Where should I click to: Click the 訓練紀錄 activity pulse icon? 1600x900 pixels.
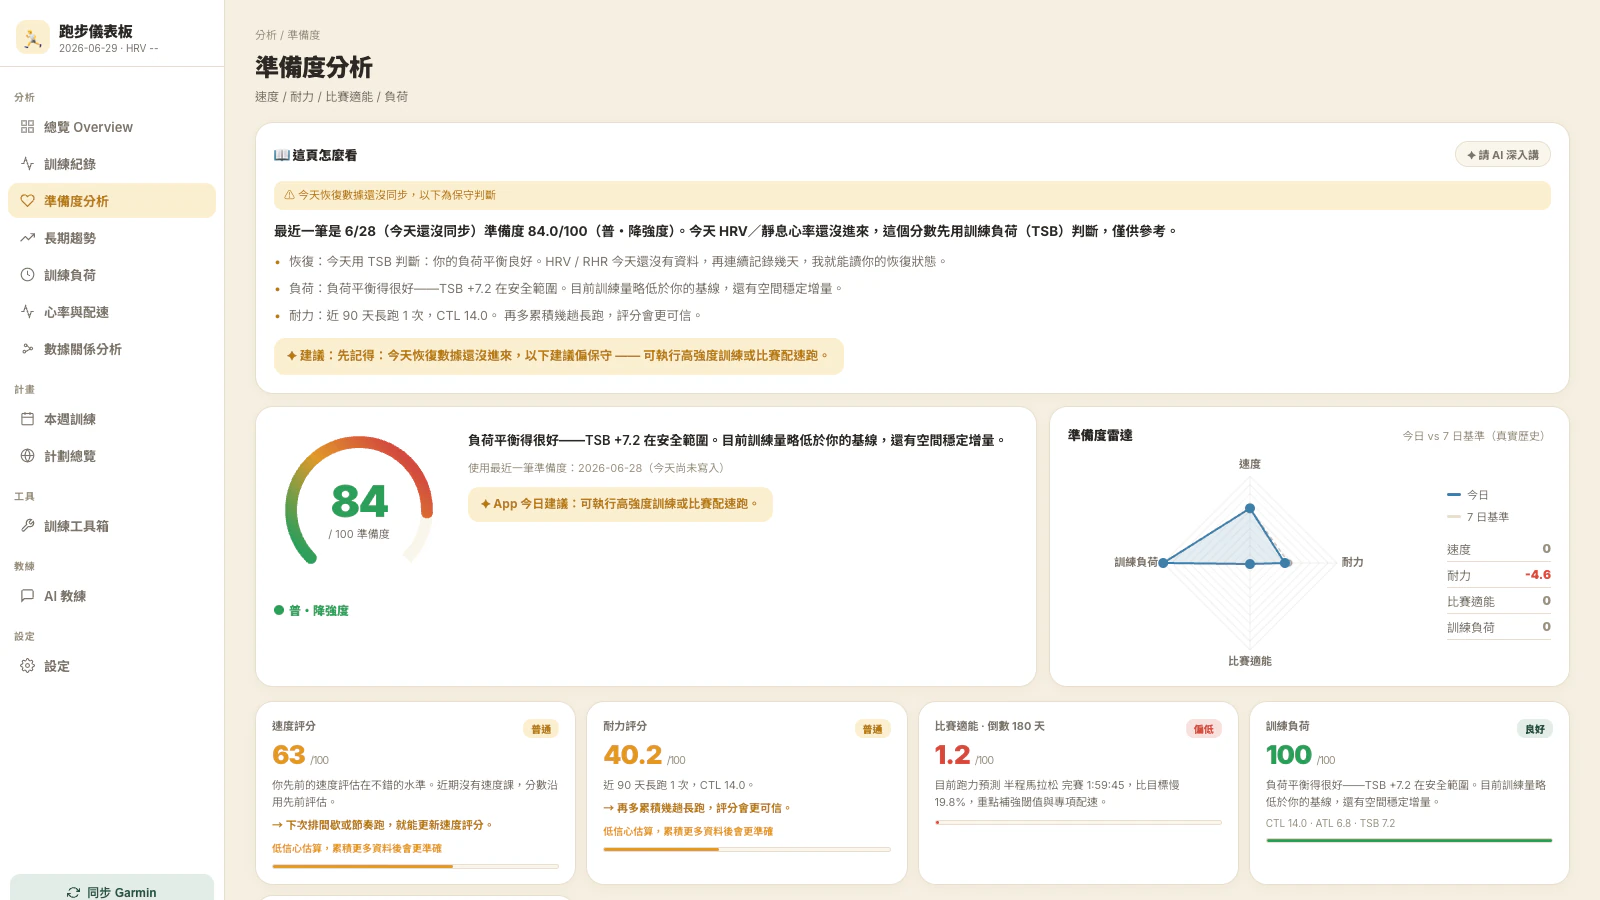click(x=27, y=164)
